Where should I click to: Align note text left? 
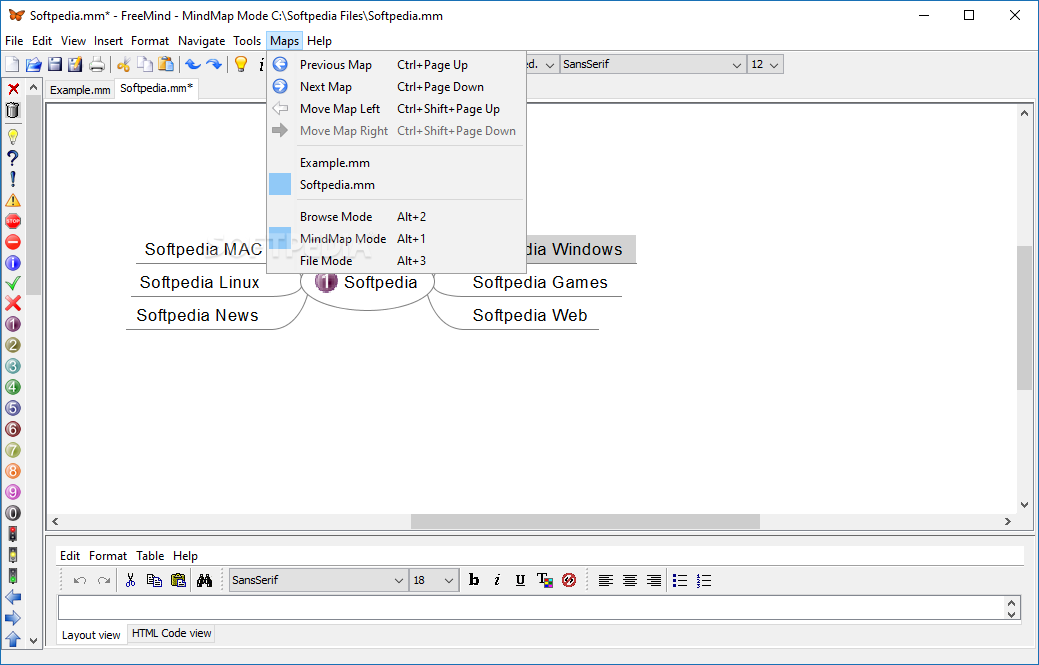(606, 580)
